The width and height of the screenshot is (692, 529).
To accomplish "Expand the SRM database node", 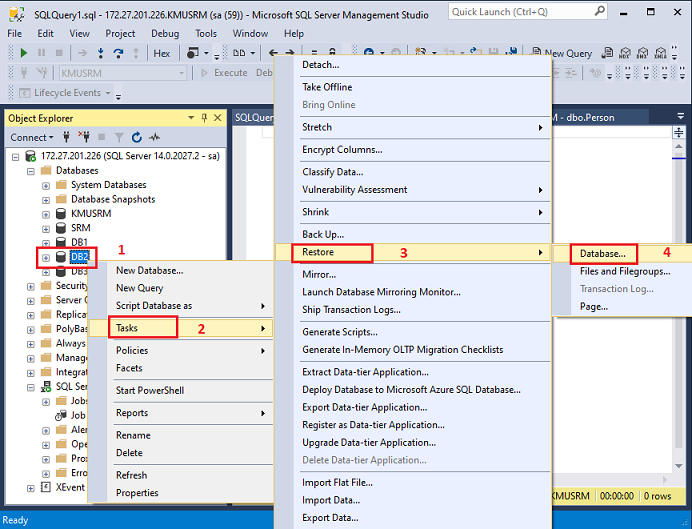I will (x=46, y=228).
